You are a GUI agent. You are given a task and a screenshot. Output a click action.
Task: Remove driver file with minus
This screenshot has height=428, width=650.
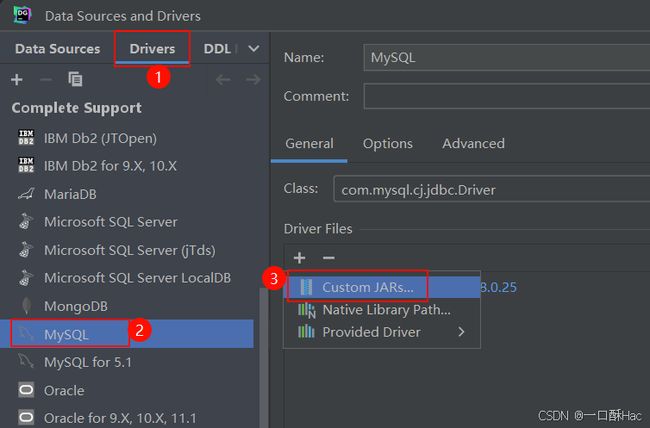tap(328, 258)
